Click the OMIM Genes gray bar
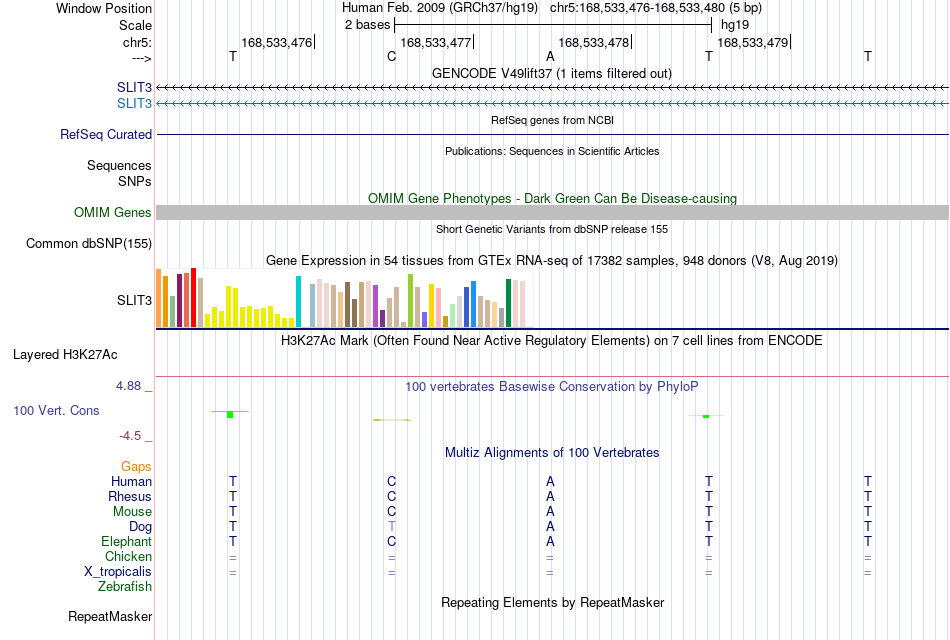The image size is (950, 640). (552, 212)
